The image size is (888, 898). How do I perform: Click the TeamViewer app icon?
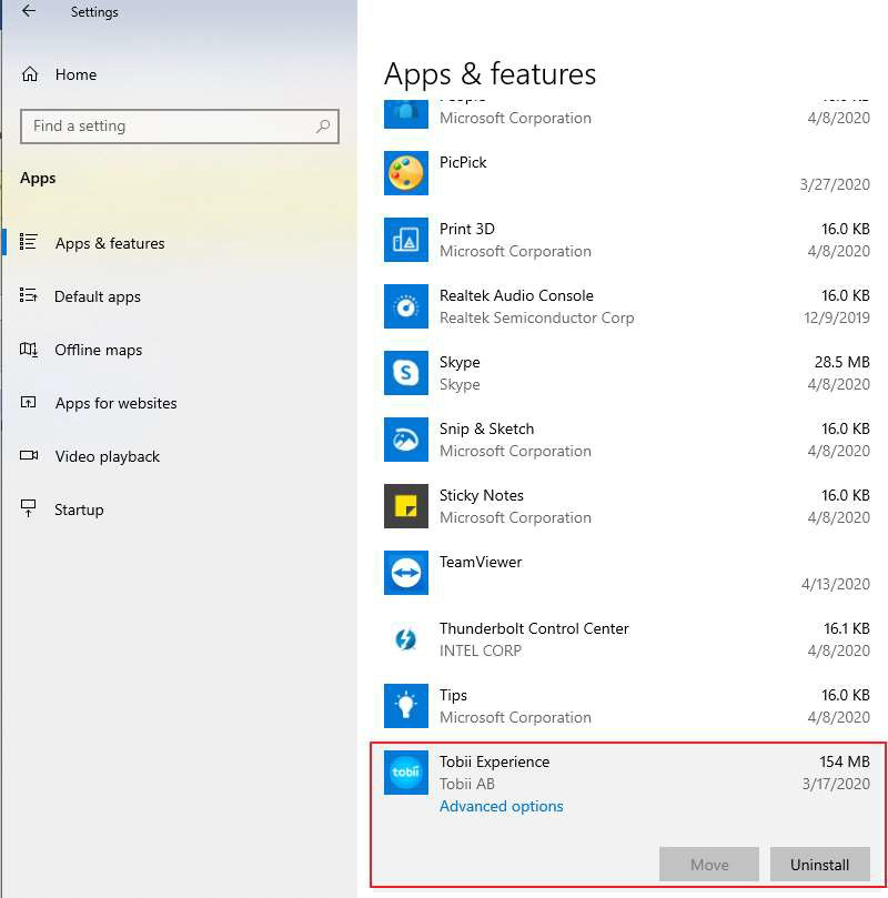coord(406,573)
